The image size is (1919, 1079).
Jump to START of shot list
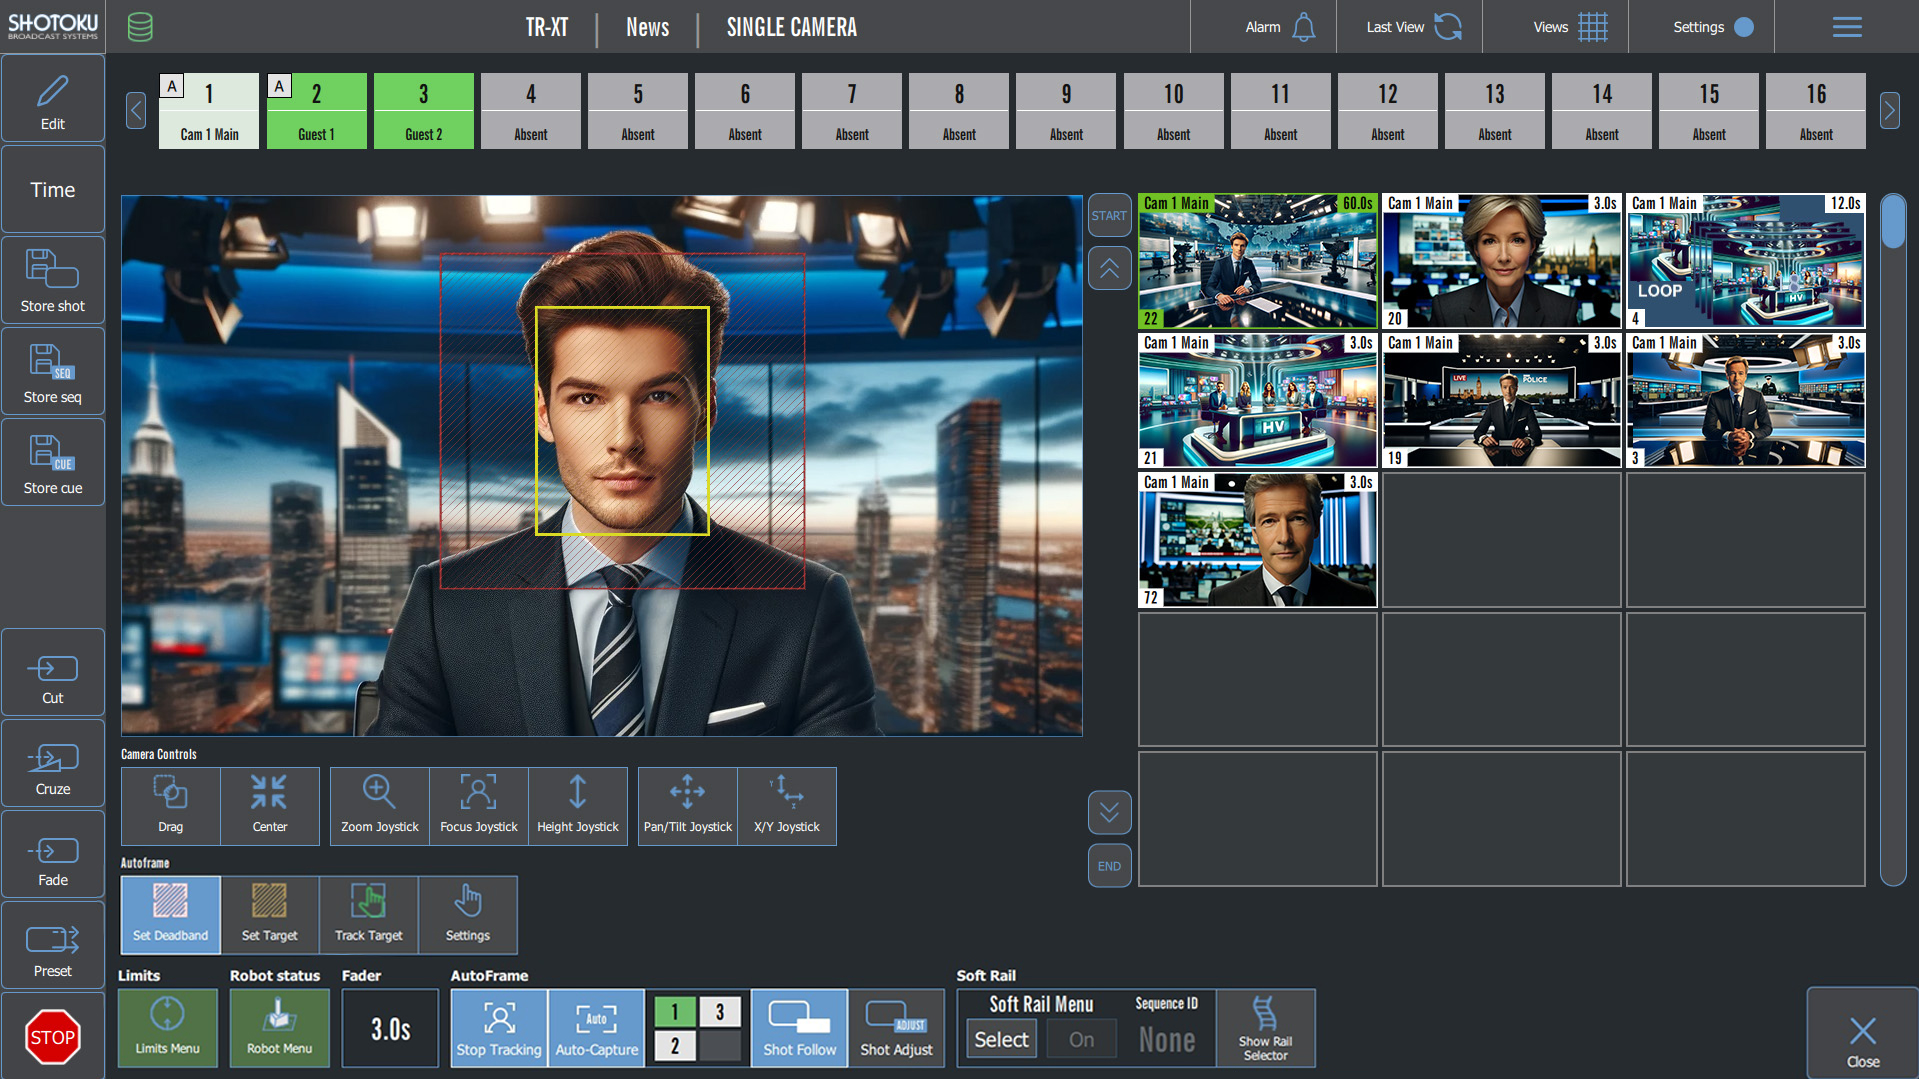1109,216
